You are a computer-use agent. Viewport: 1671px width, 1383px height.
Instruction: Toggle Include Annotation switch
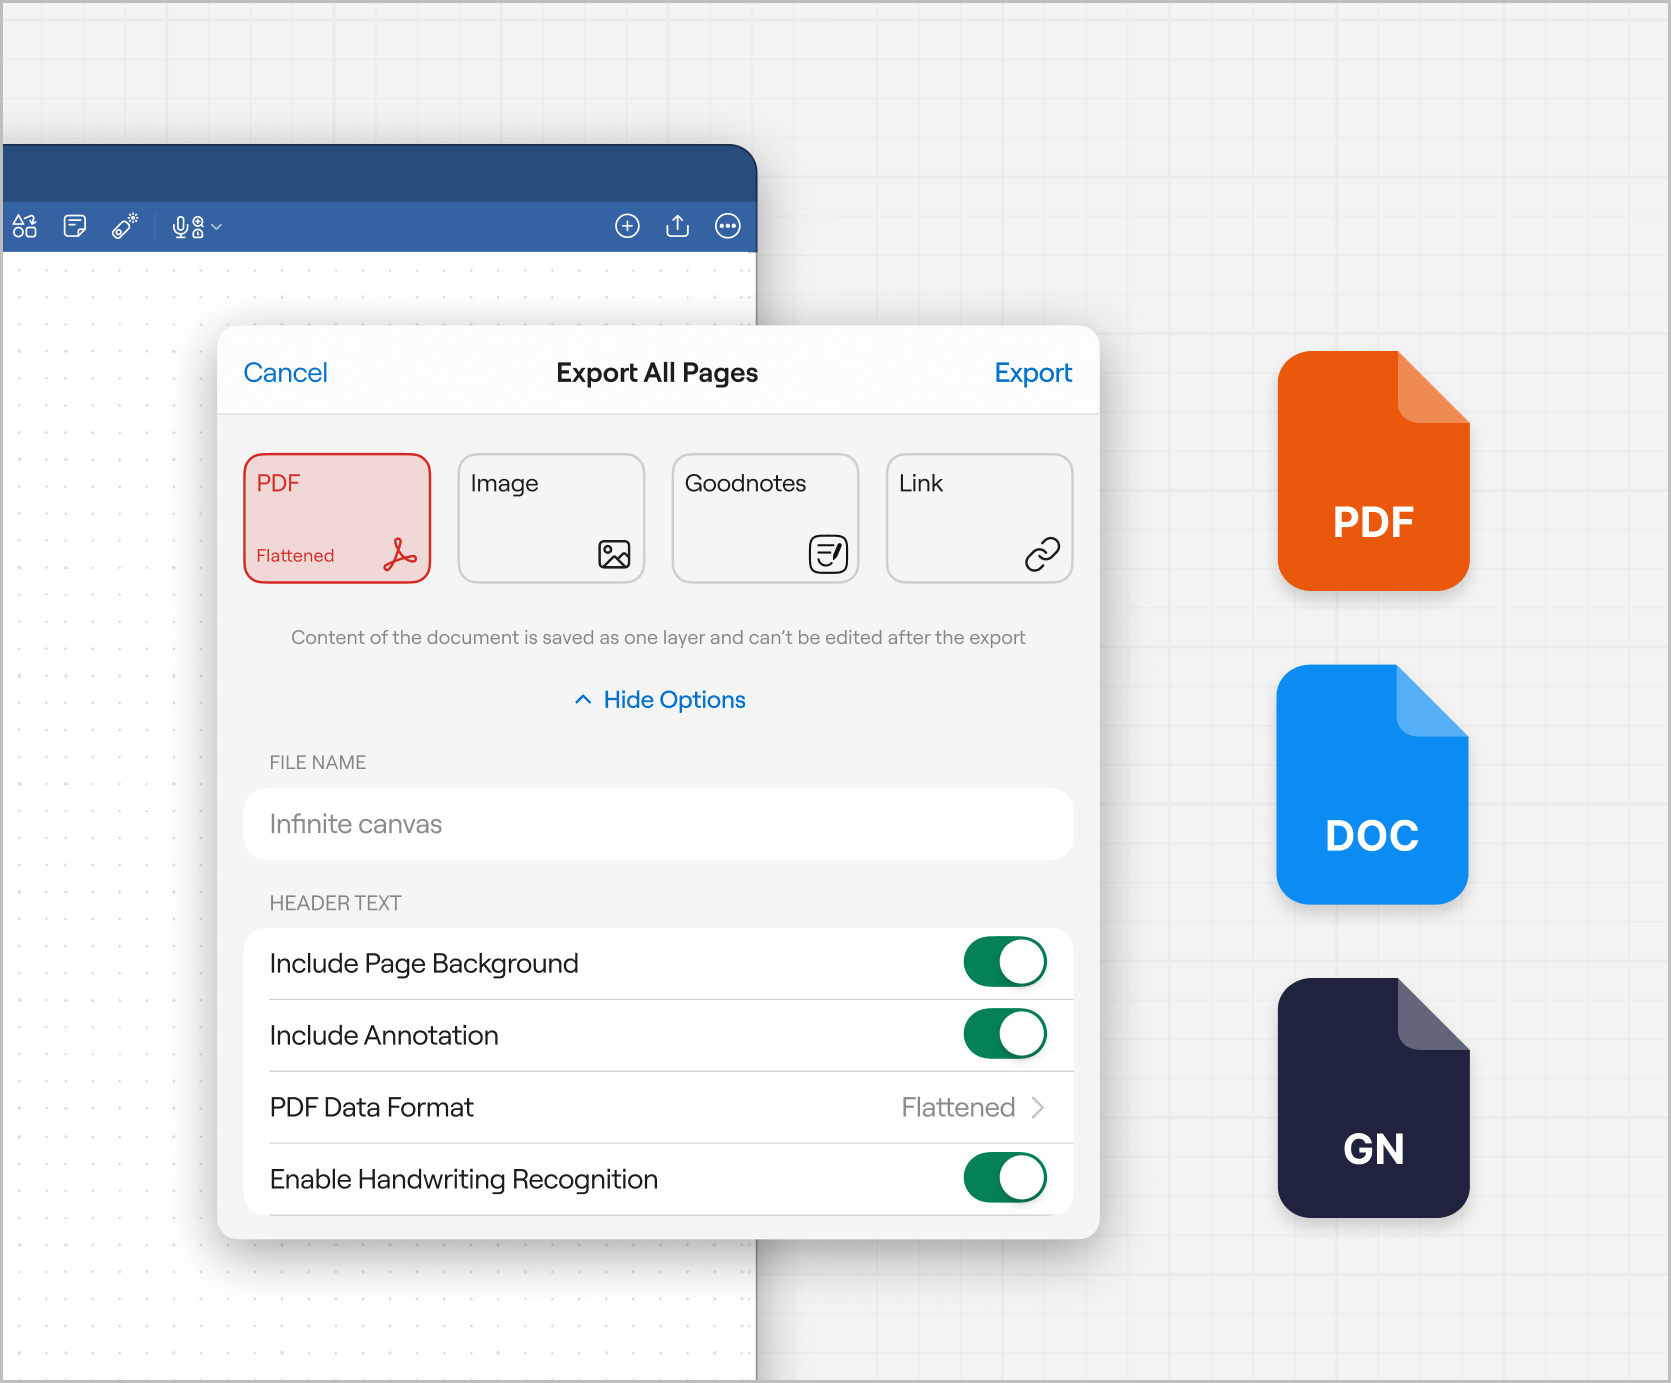pos(1005,1034)
